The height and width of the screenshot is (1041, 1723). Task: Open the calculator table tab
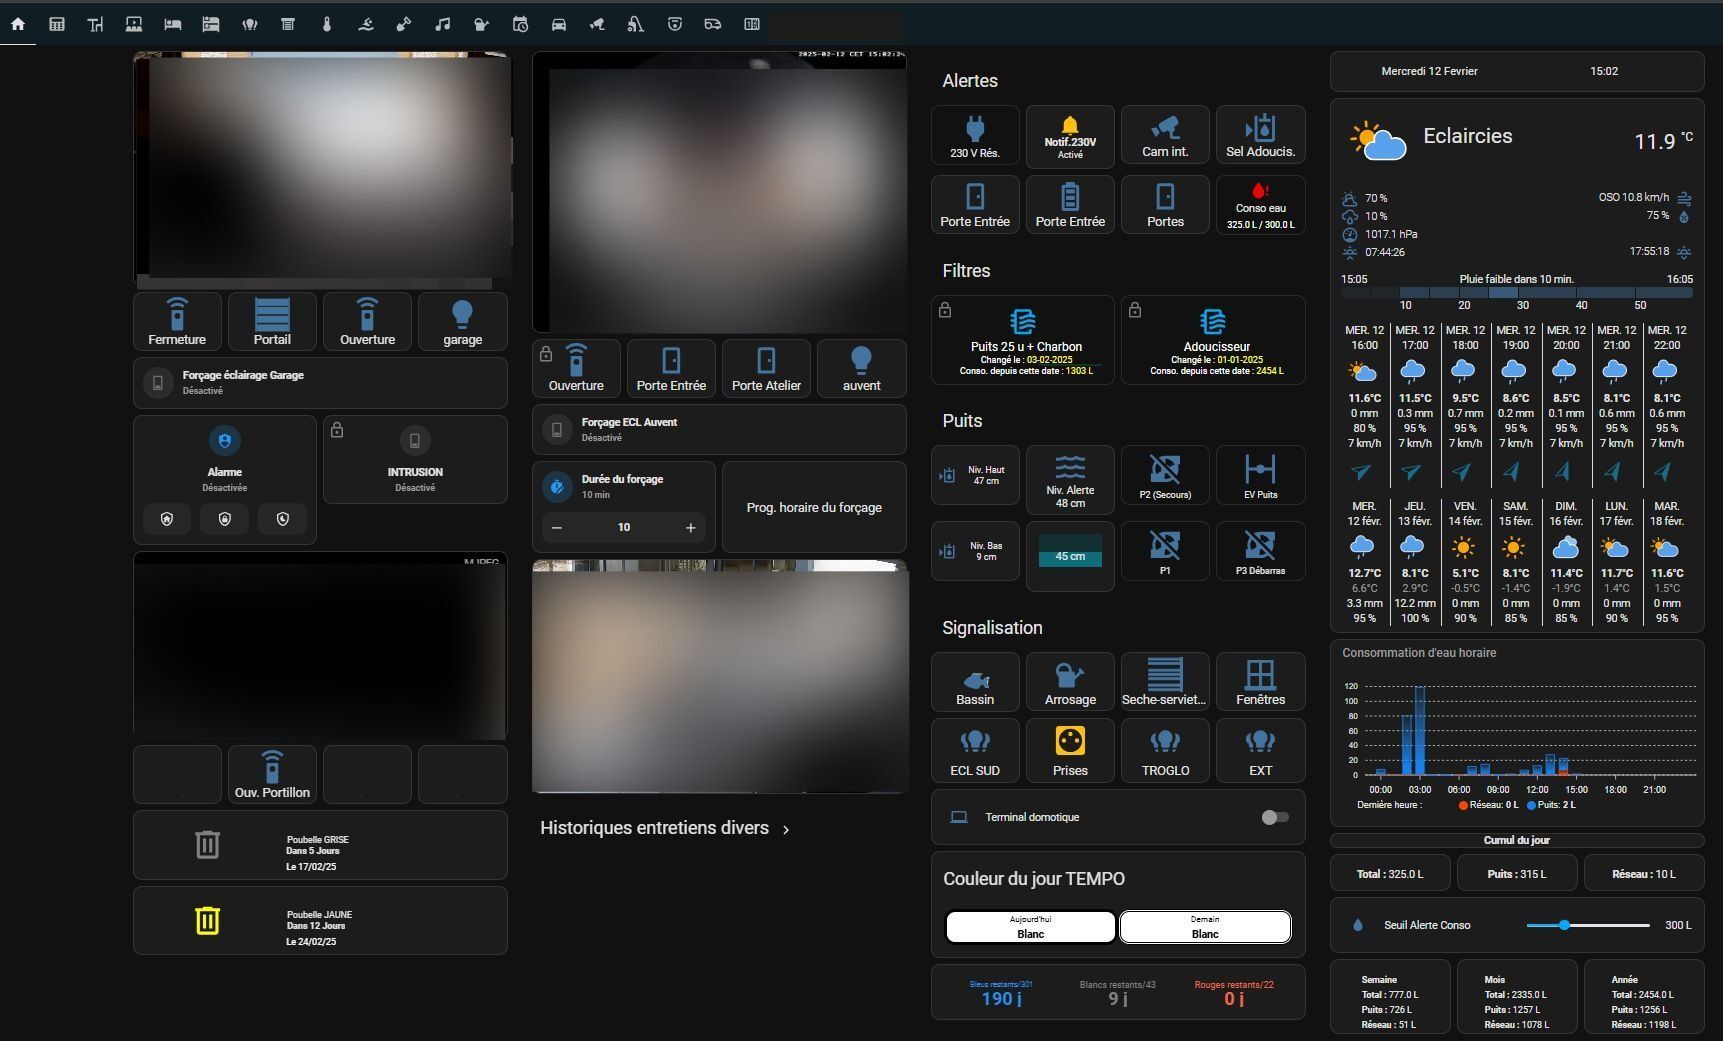57,24
